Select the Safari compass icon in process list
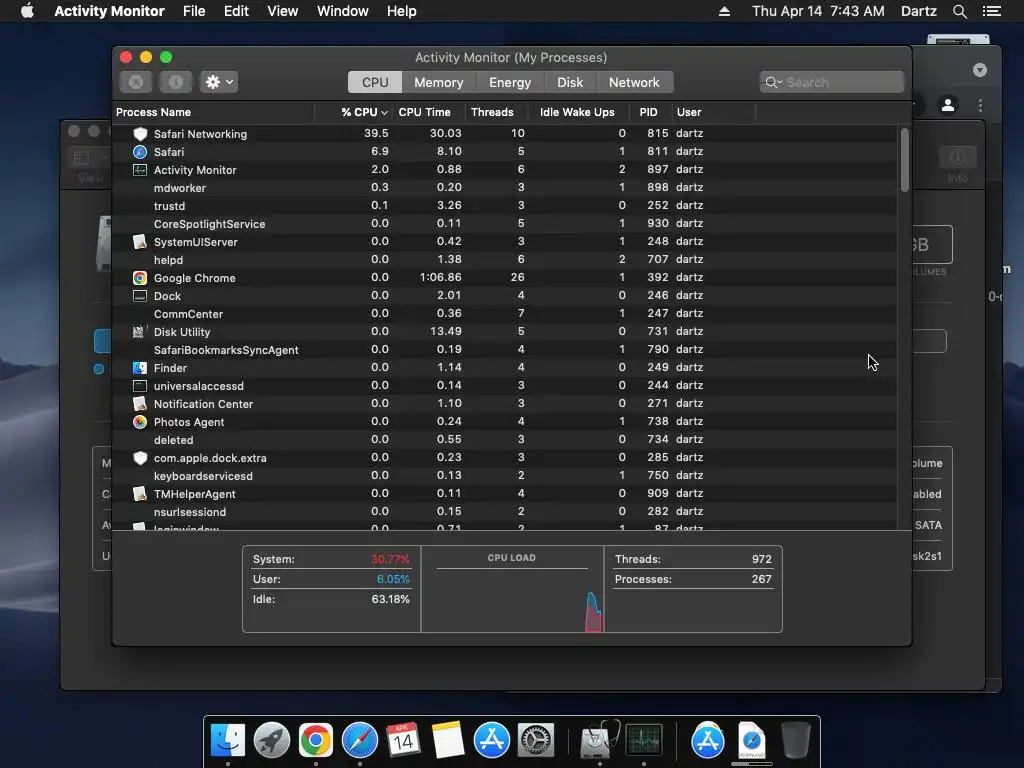This screenshot has width=1024, height=768. 140,152
